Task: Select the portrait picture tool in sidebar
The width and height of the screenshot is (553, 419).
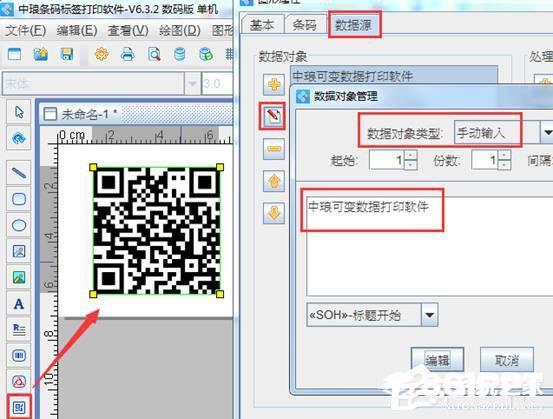Action: 19,251
